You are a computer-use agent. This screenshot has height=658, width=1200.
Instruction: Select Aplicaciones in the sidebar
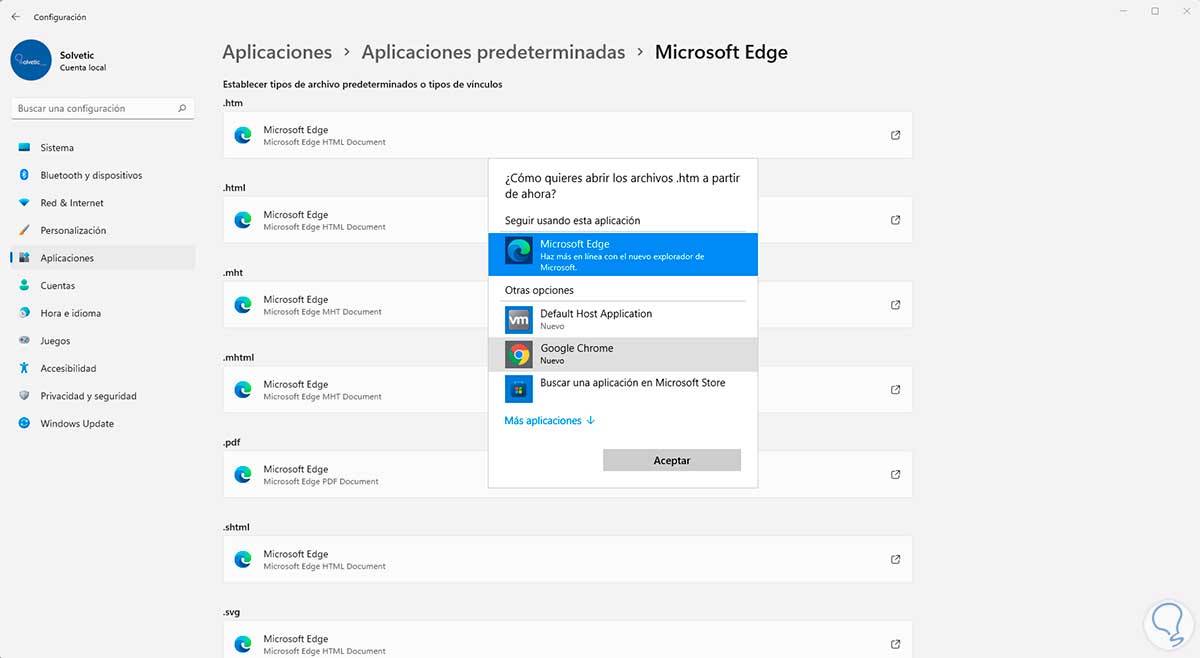(102, 258)
